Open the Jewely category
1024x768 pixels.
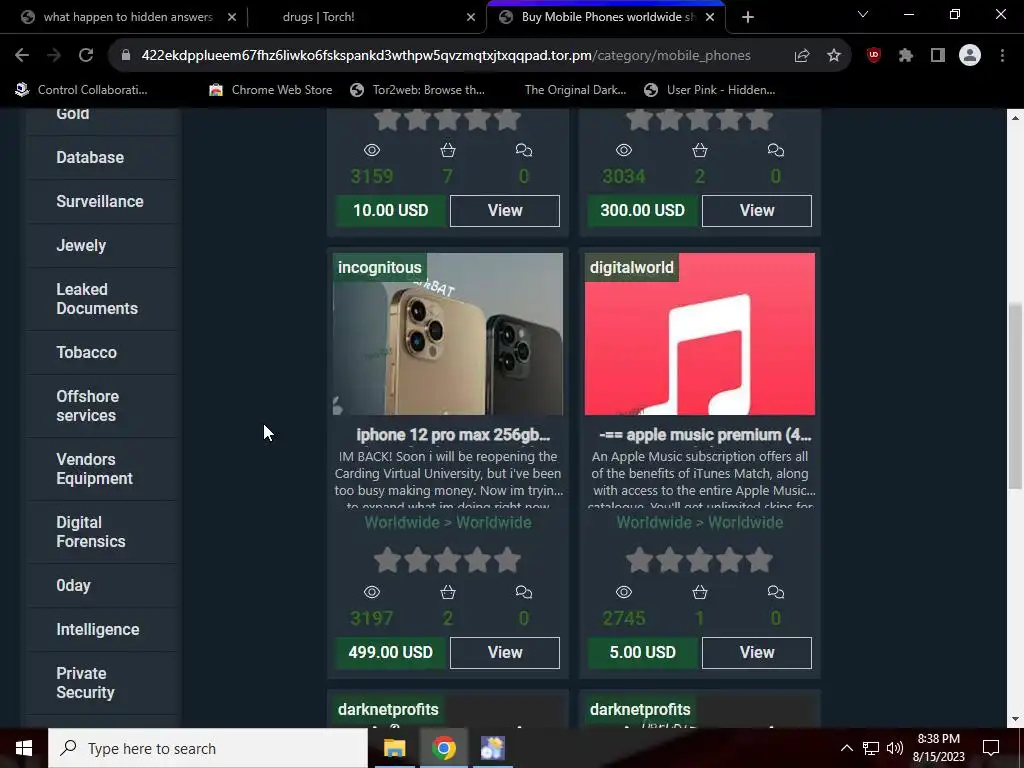(81, 246)
